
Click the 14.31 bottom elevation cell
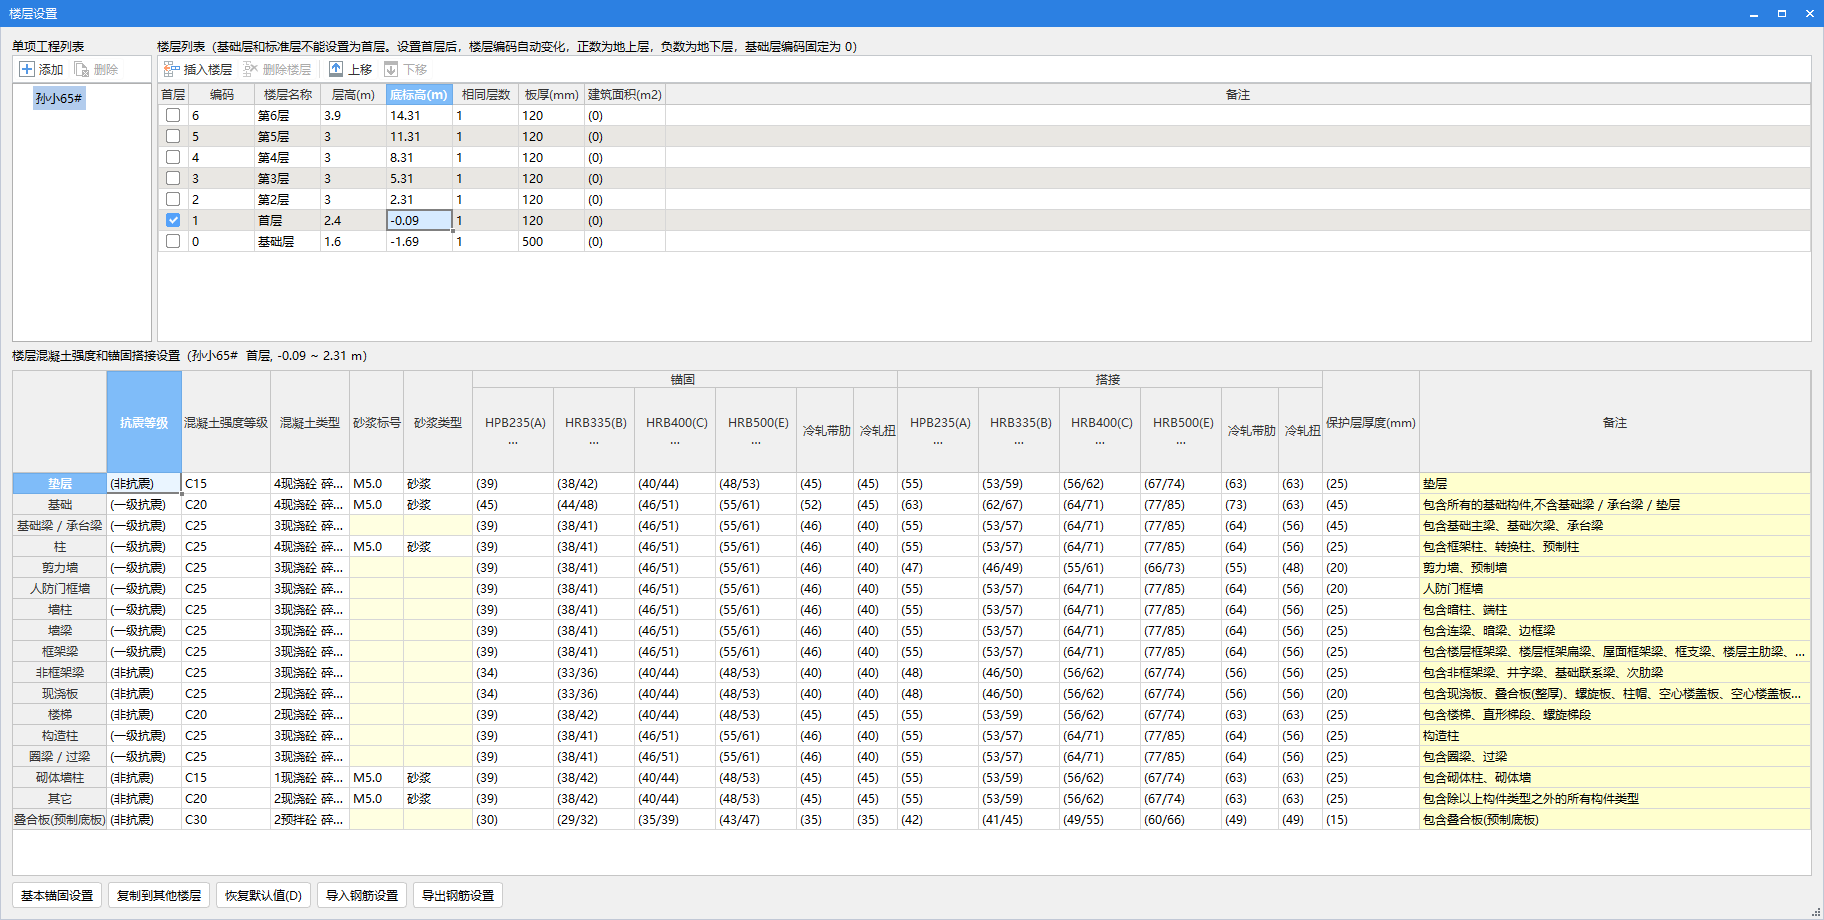[419, 115]
